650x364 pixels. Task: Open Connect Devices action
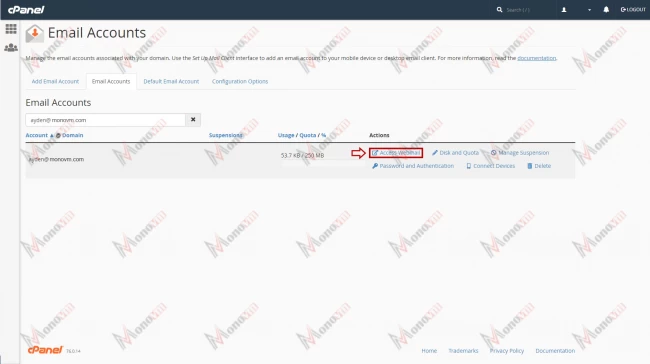(490, 166)
